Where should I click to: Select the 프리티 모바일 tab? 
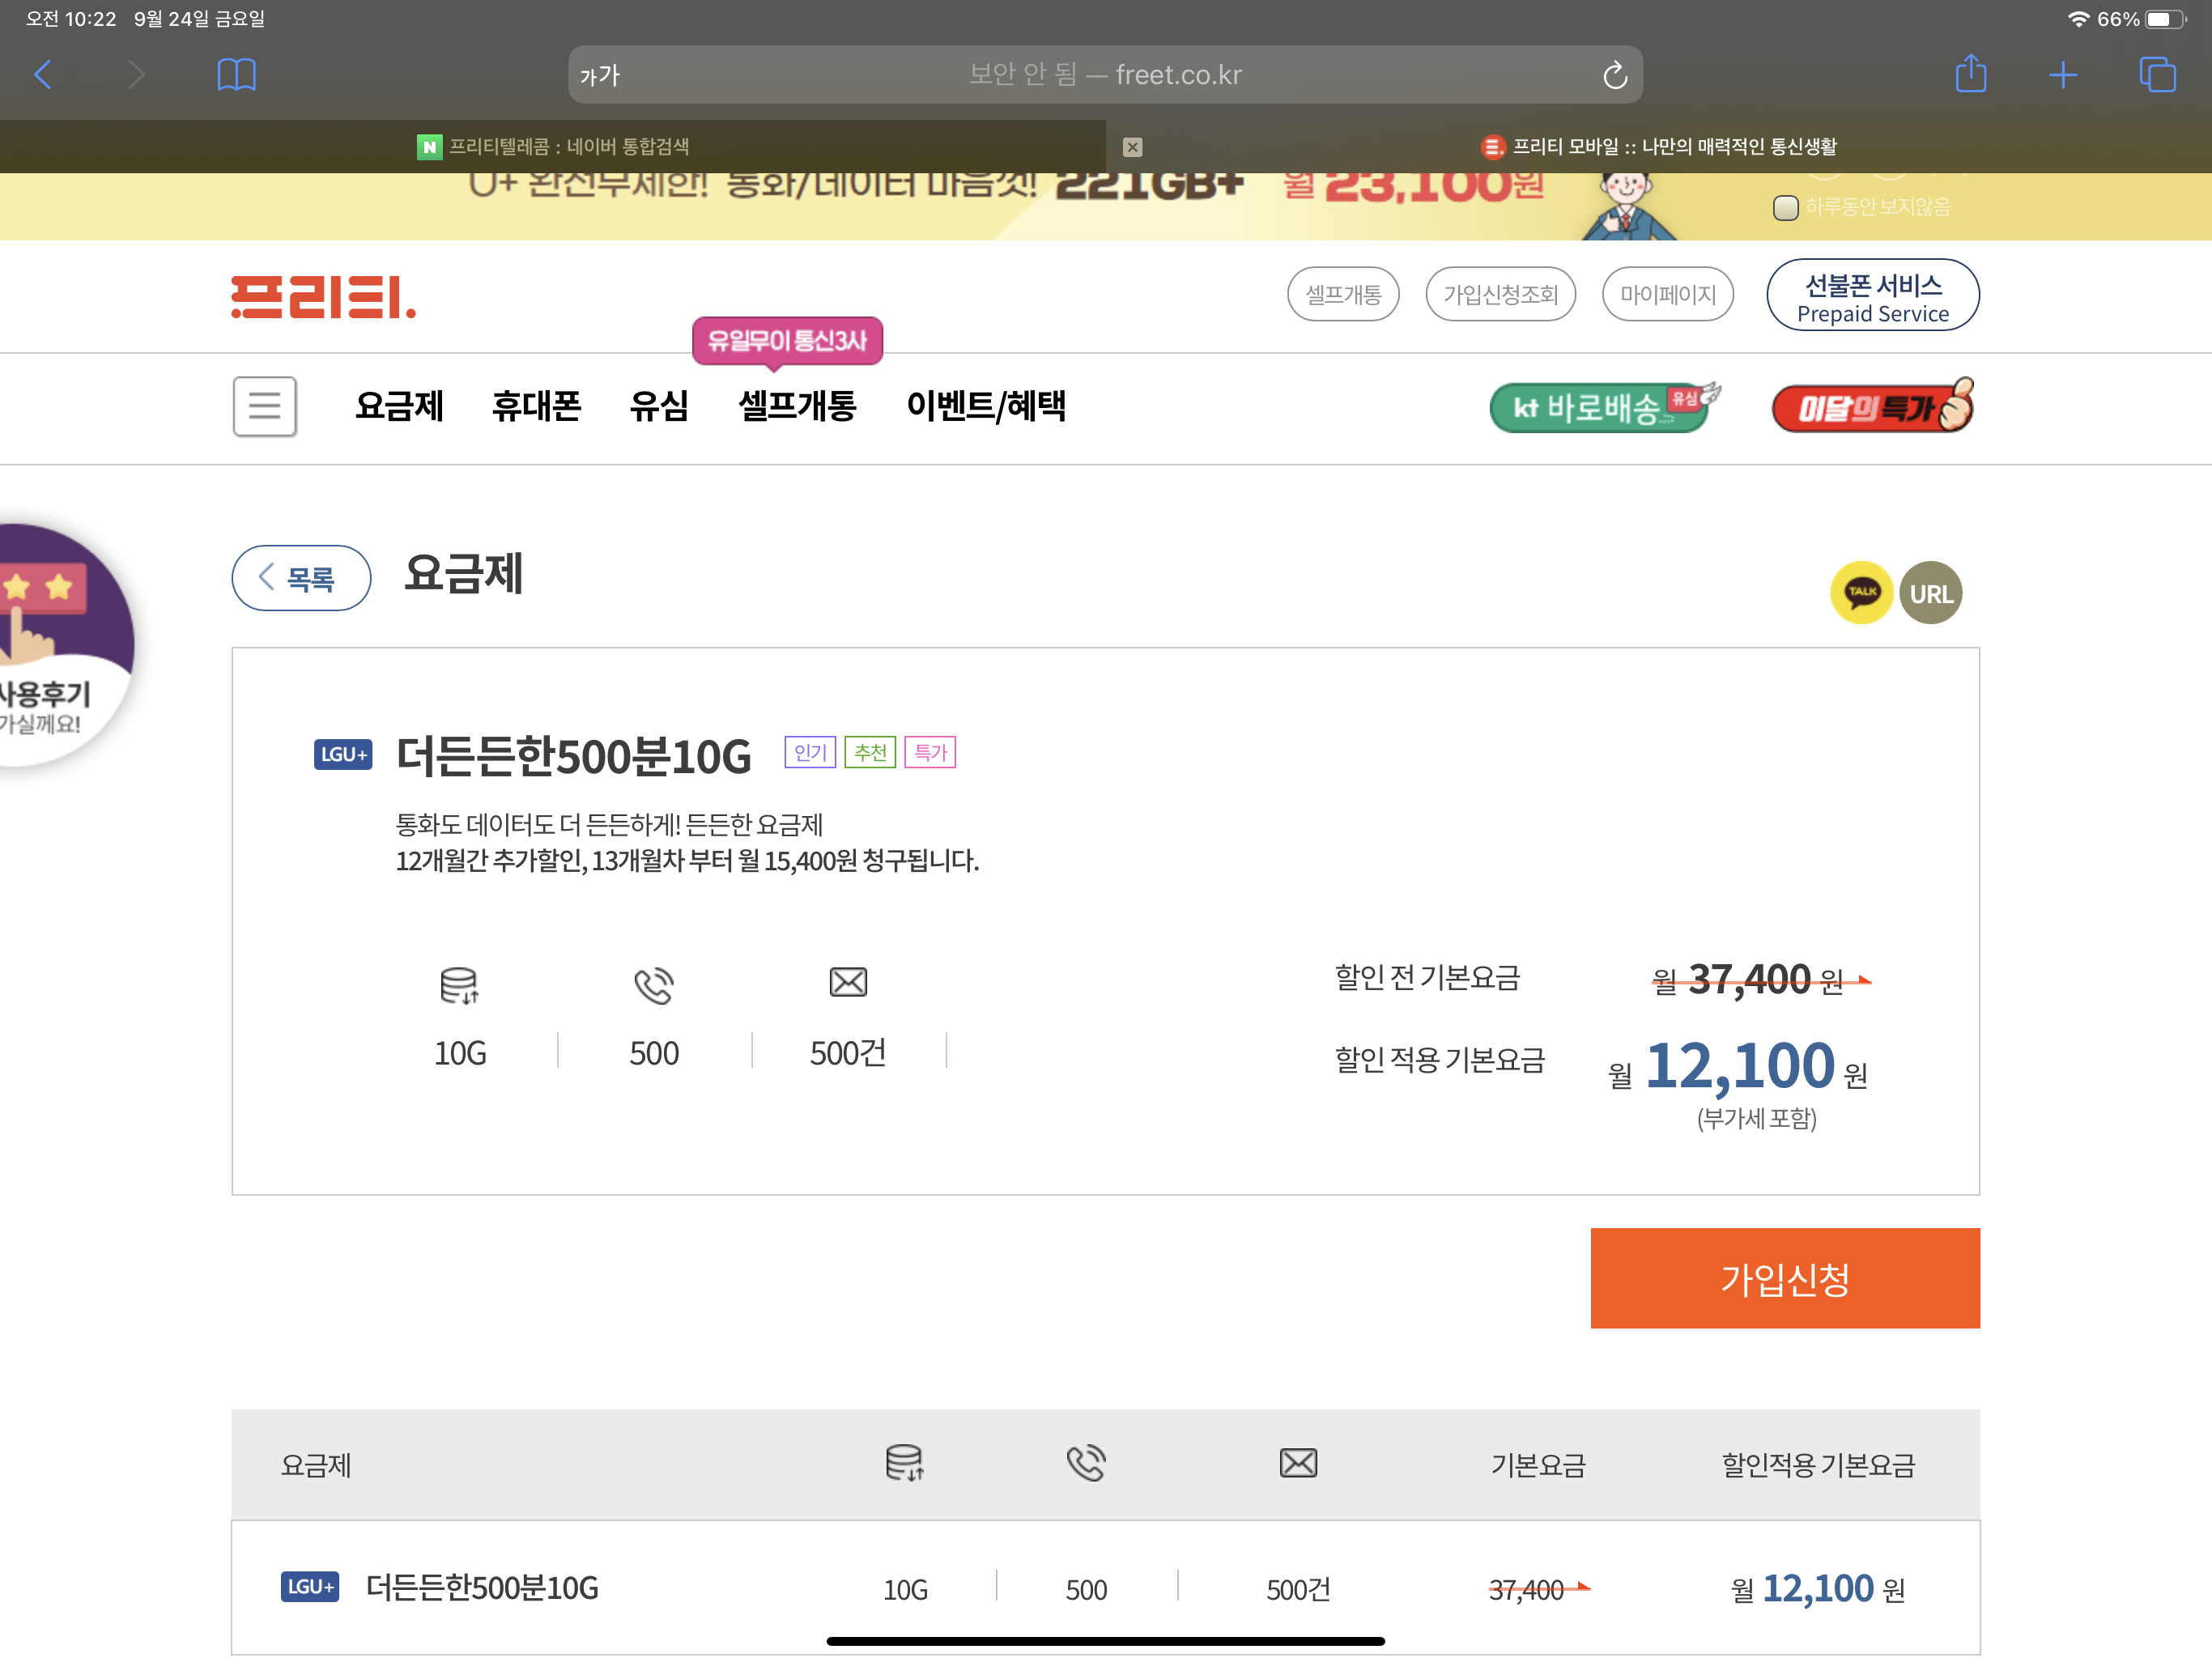[x=1659, y=147]
